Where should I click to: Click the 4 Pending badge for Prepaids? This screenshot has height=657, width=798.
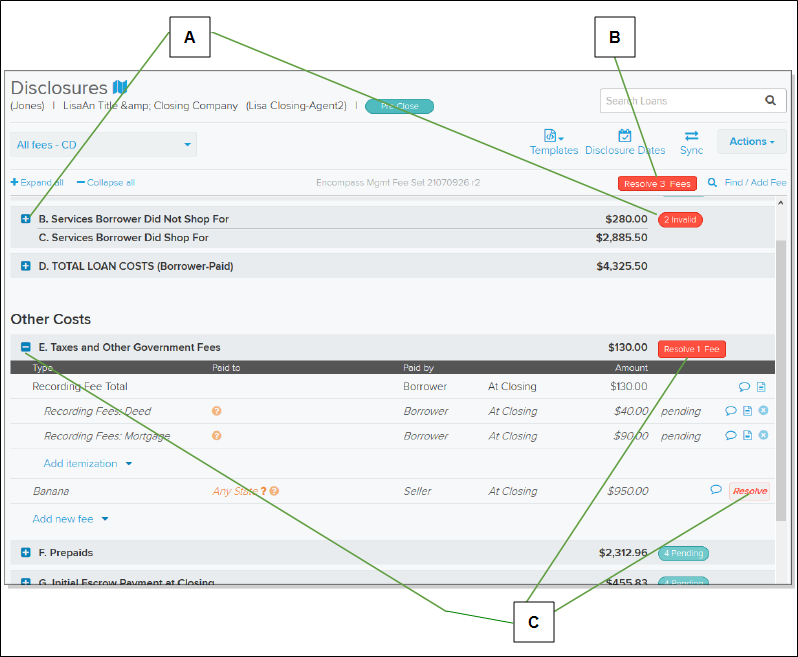[683, 553]
